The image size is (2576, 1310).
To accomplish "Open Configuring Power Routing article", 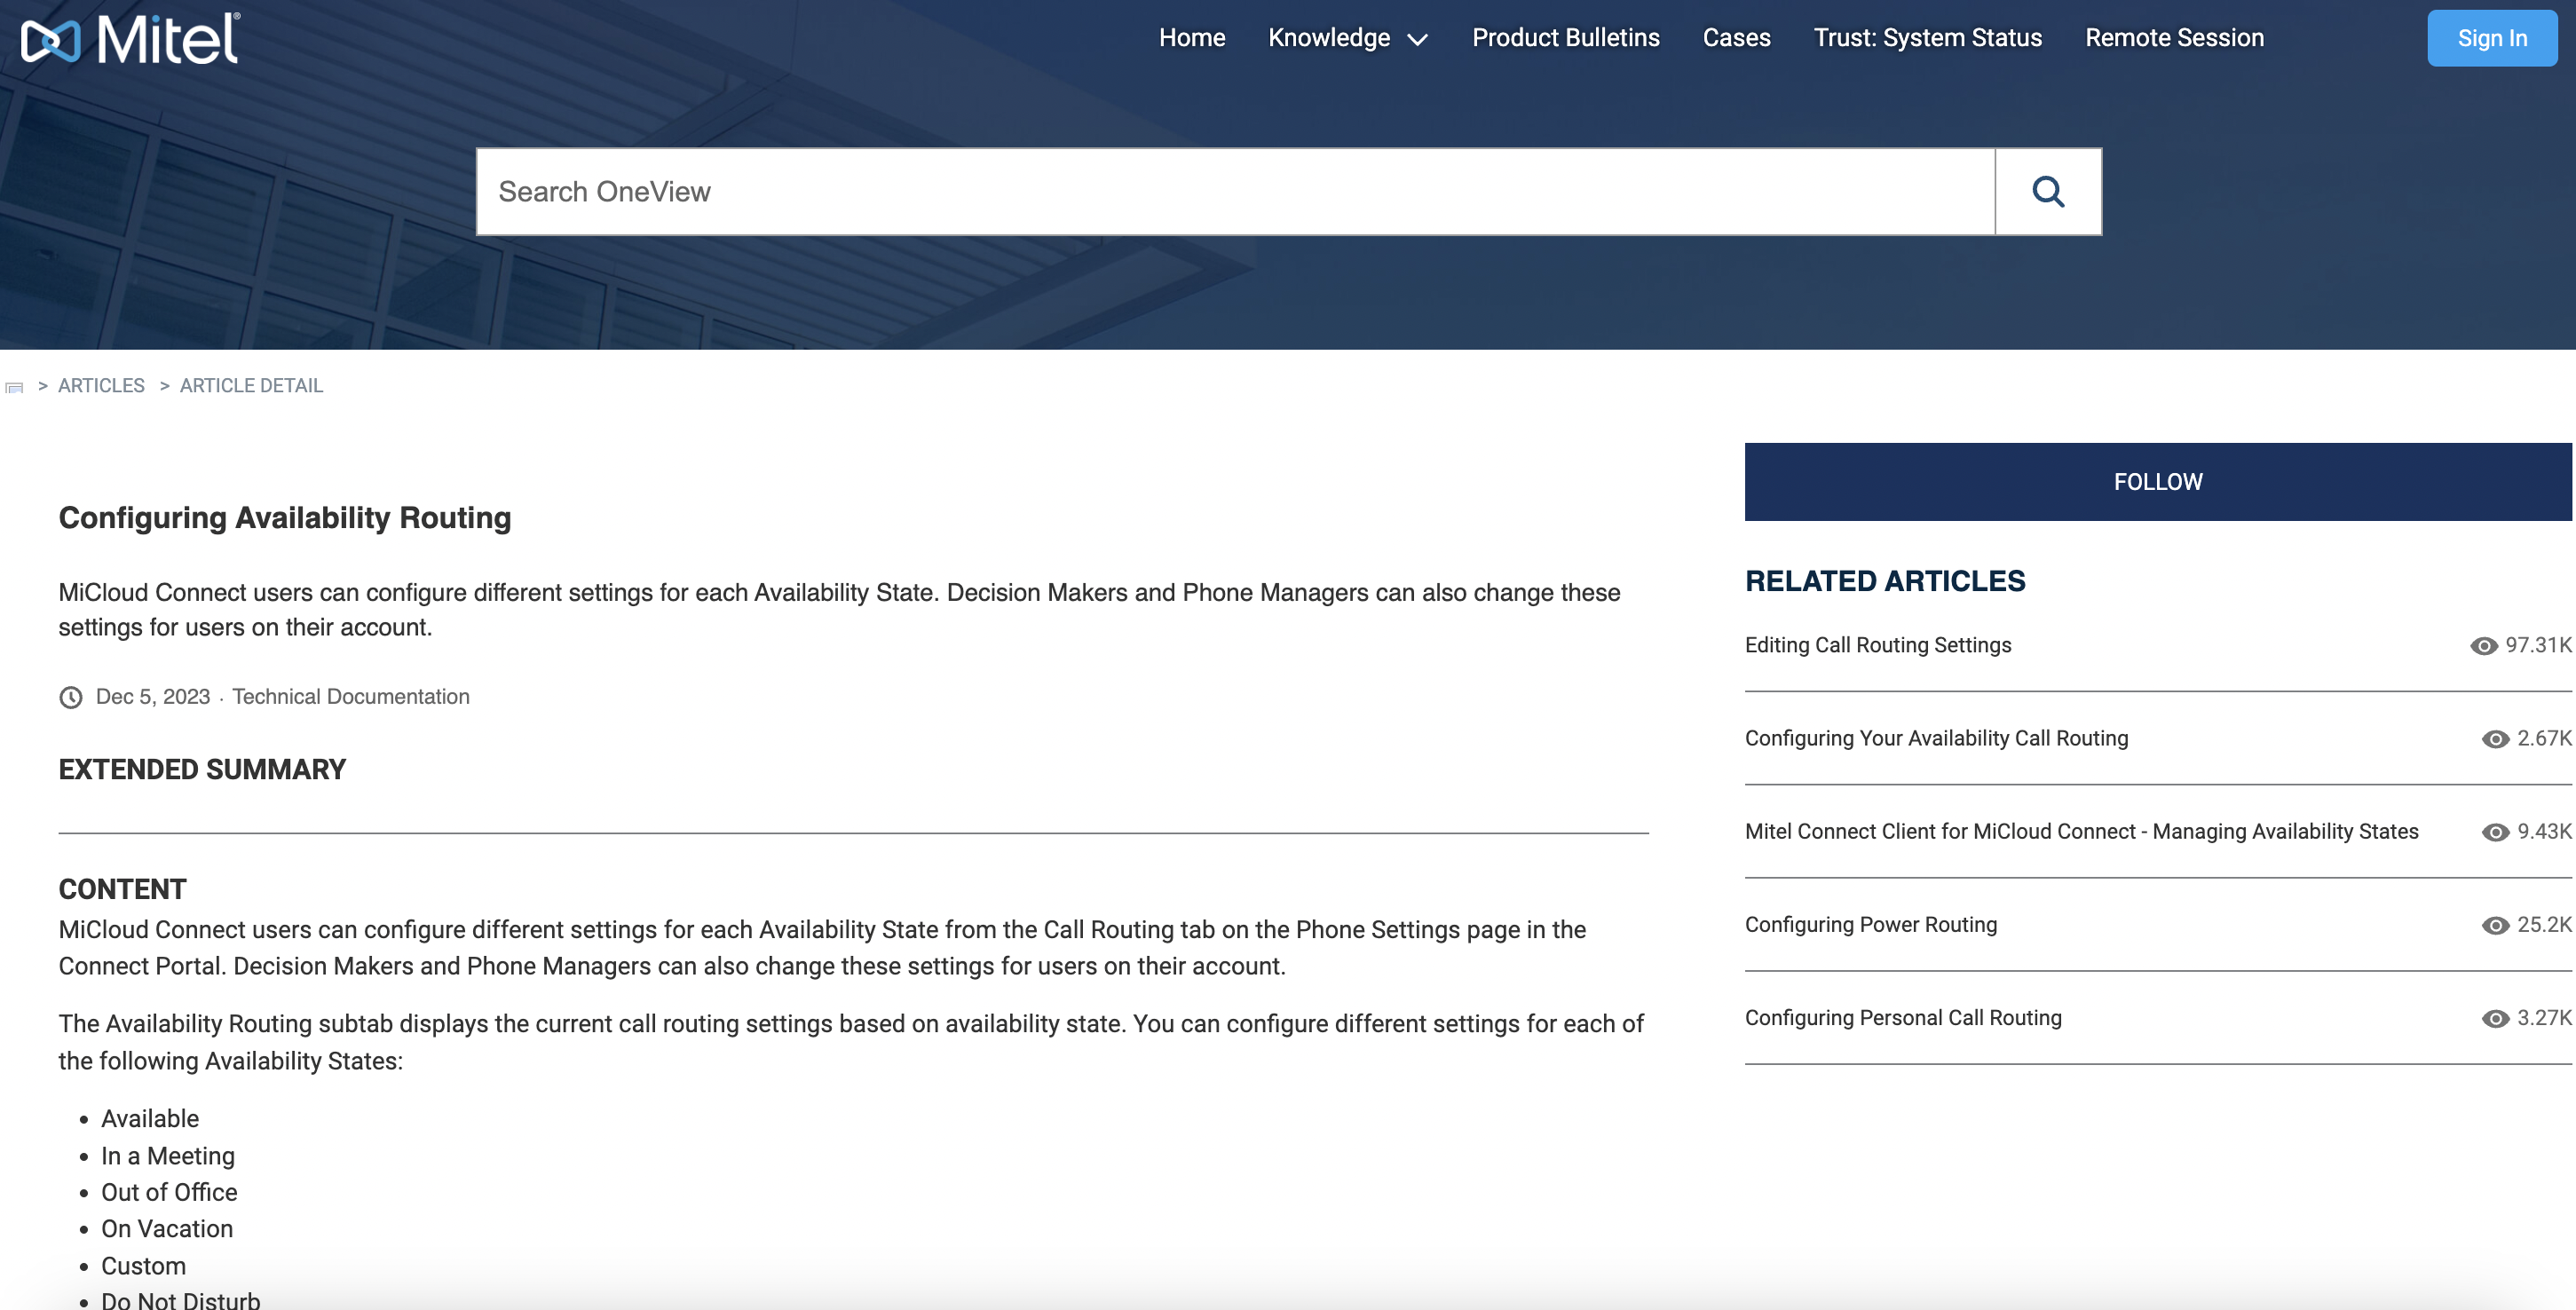I will (1871, 924).
